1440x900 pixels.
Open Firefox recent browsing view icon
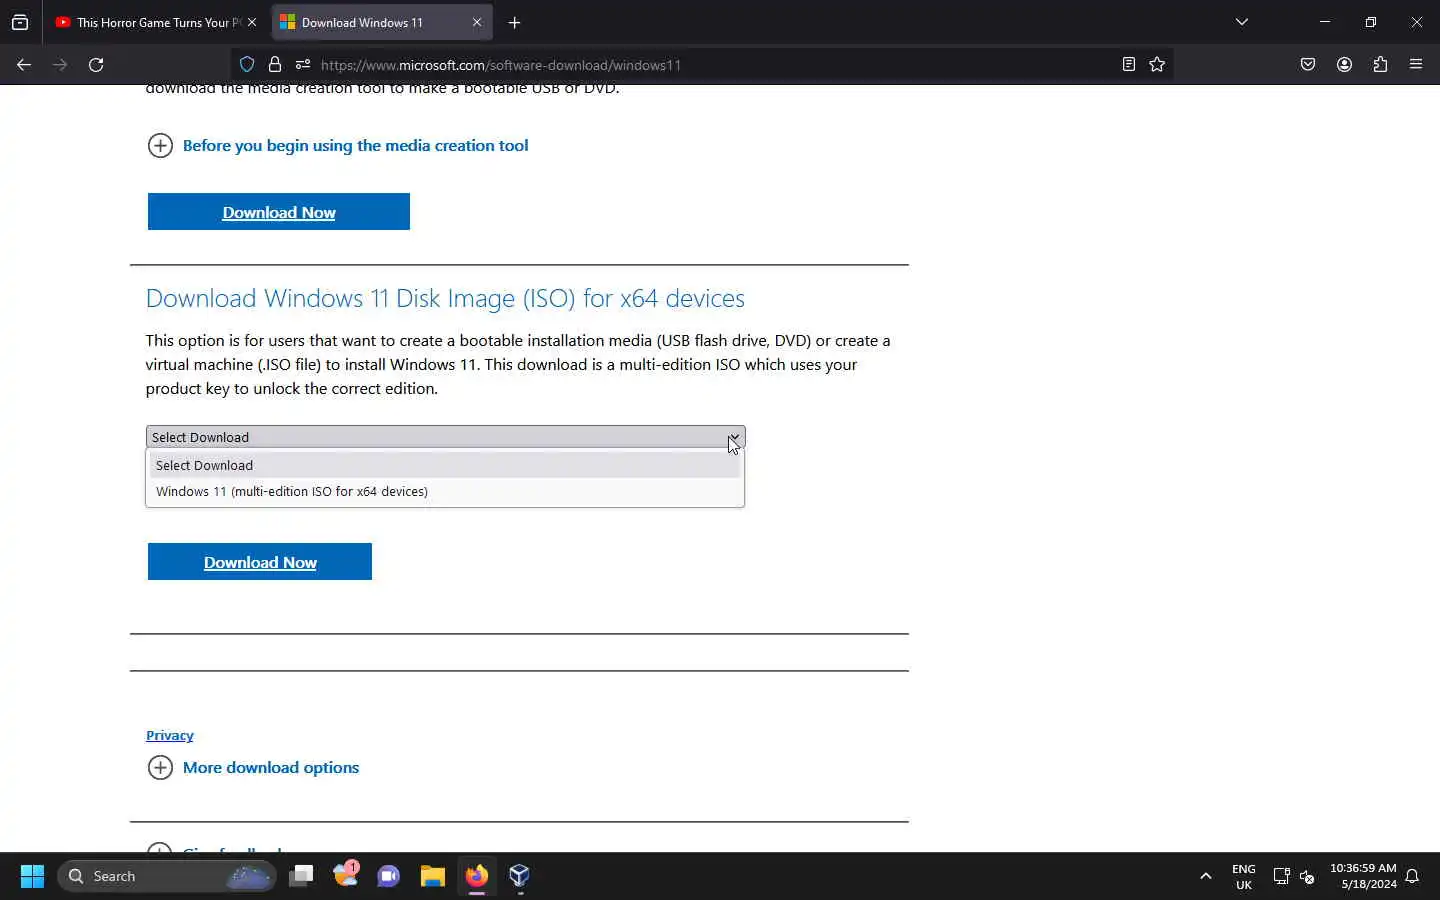pos(20,22)
